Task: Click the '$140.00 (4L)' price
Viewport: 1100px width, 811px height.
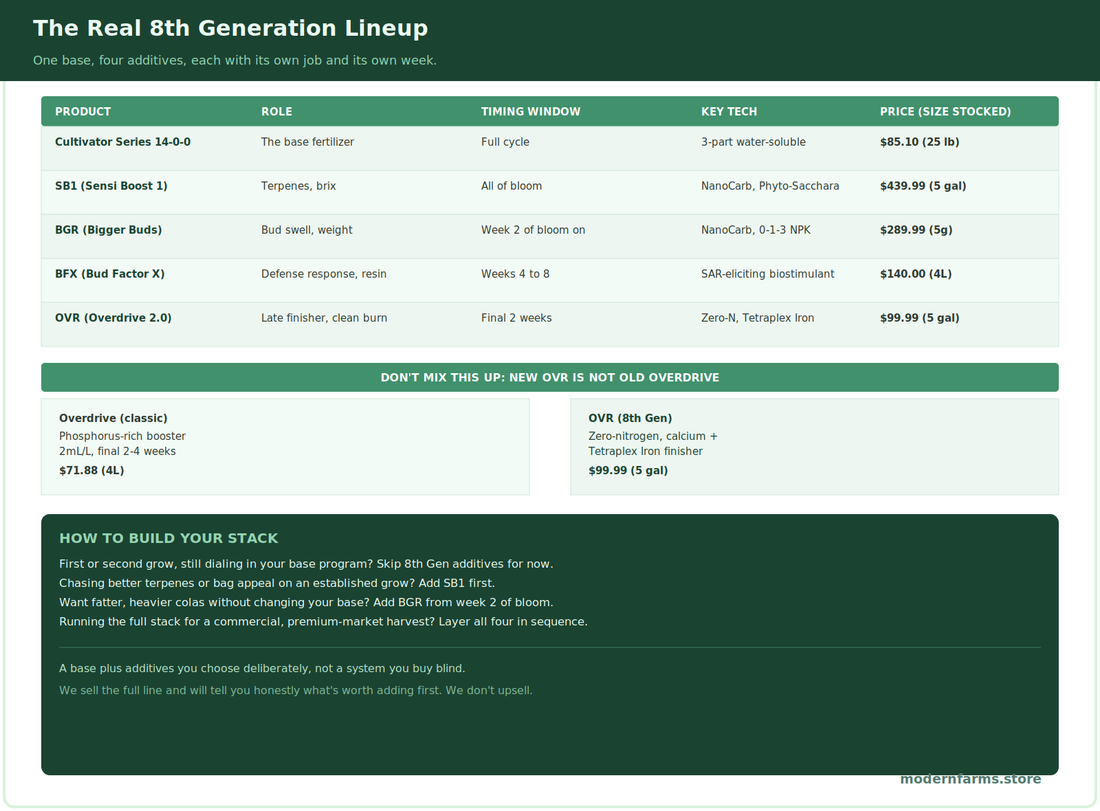Action: (915, 274)
